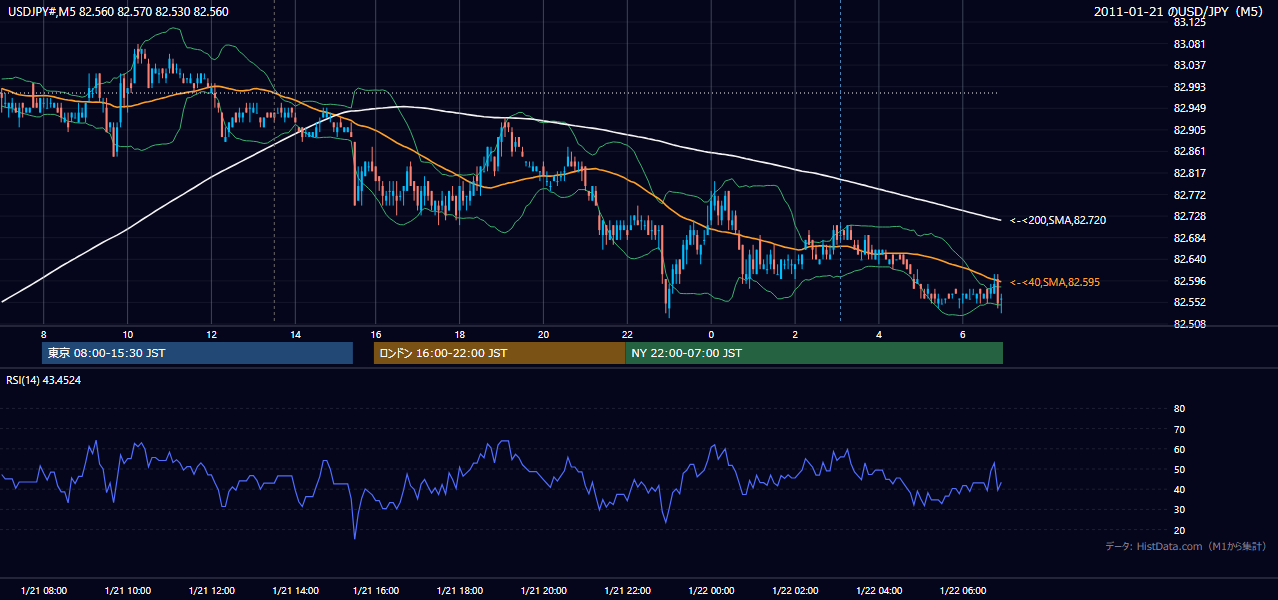
Task: Click price level 82.508 on the axis
Action: [1189, 324]
